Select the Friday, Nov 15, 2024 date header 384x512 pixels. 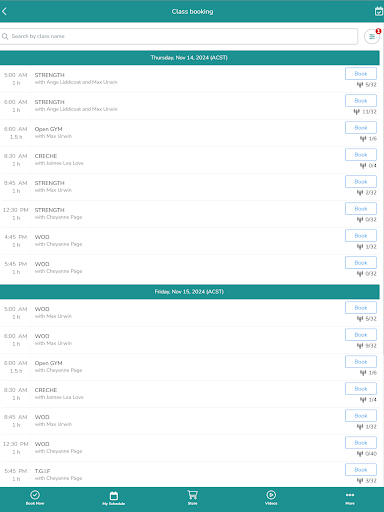tap(189, 292)
